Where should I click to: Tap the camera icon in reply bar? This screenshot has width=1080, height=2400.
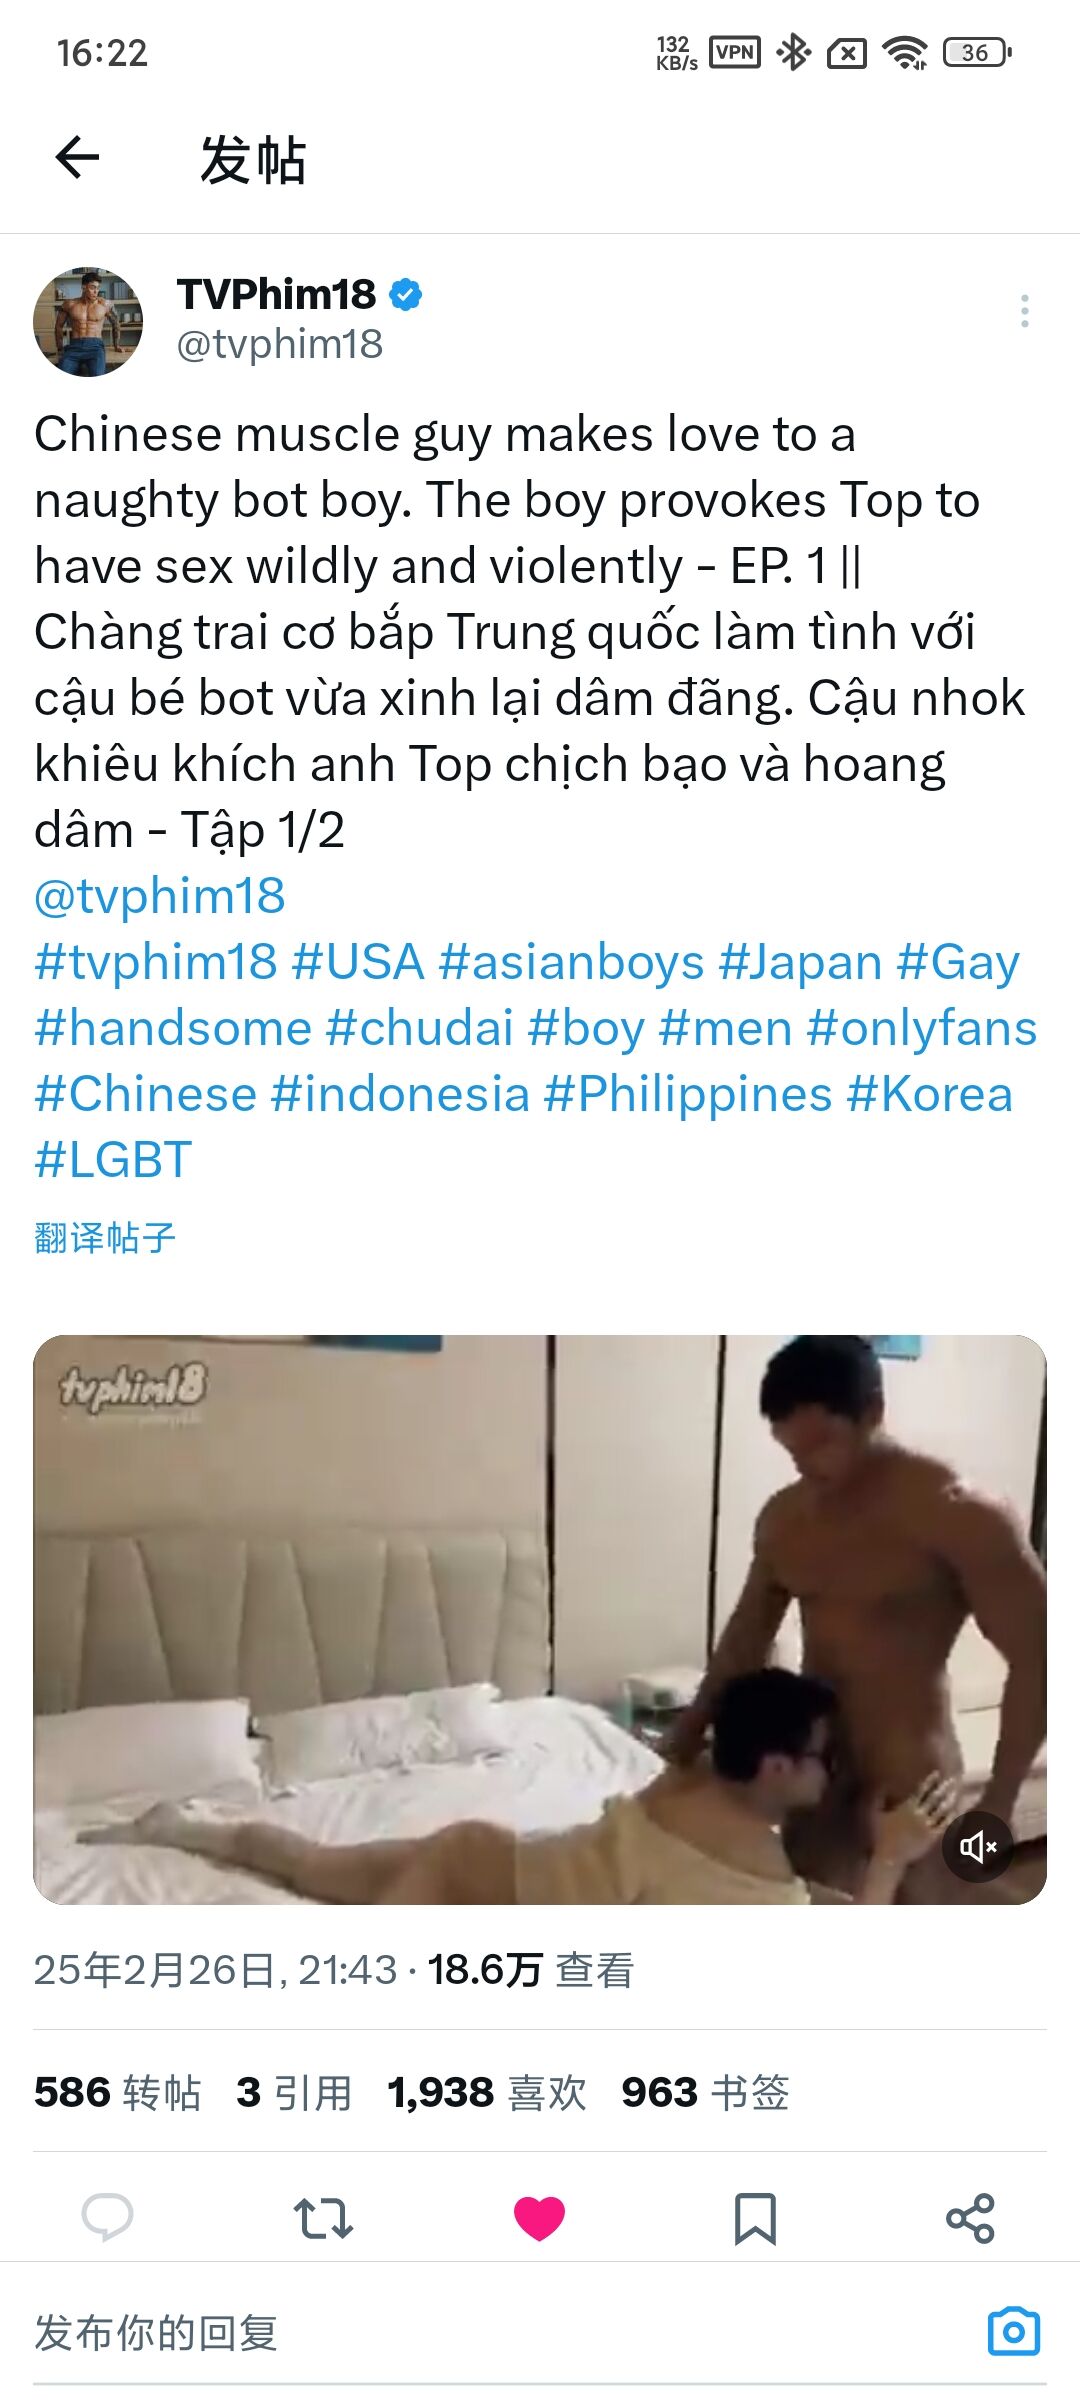[1013, 2332]
